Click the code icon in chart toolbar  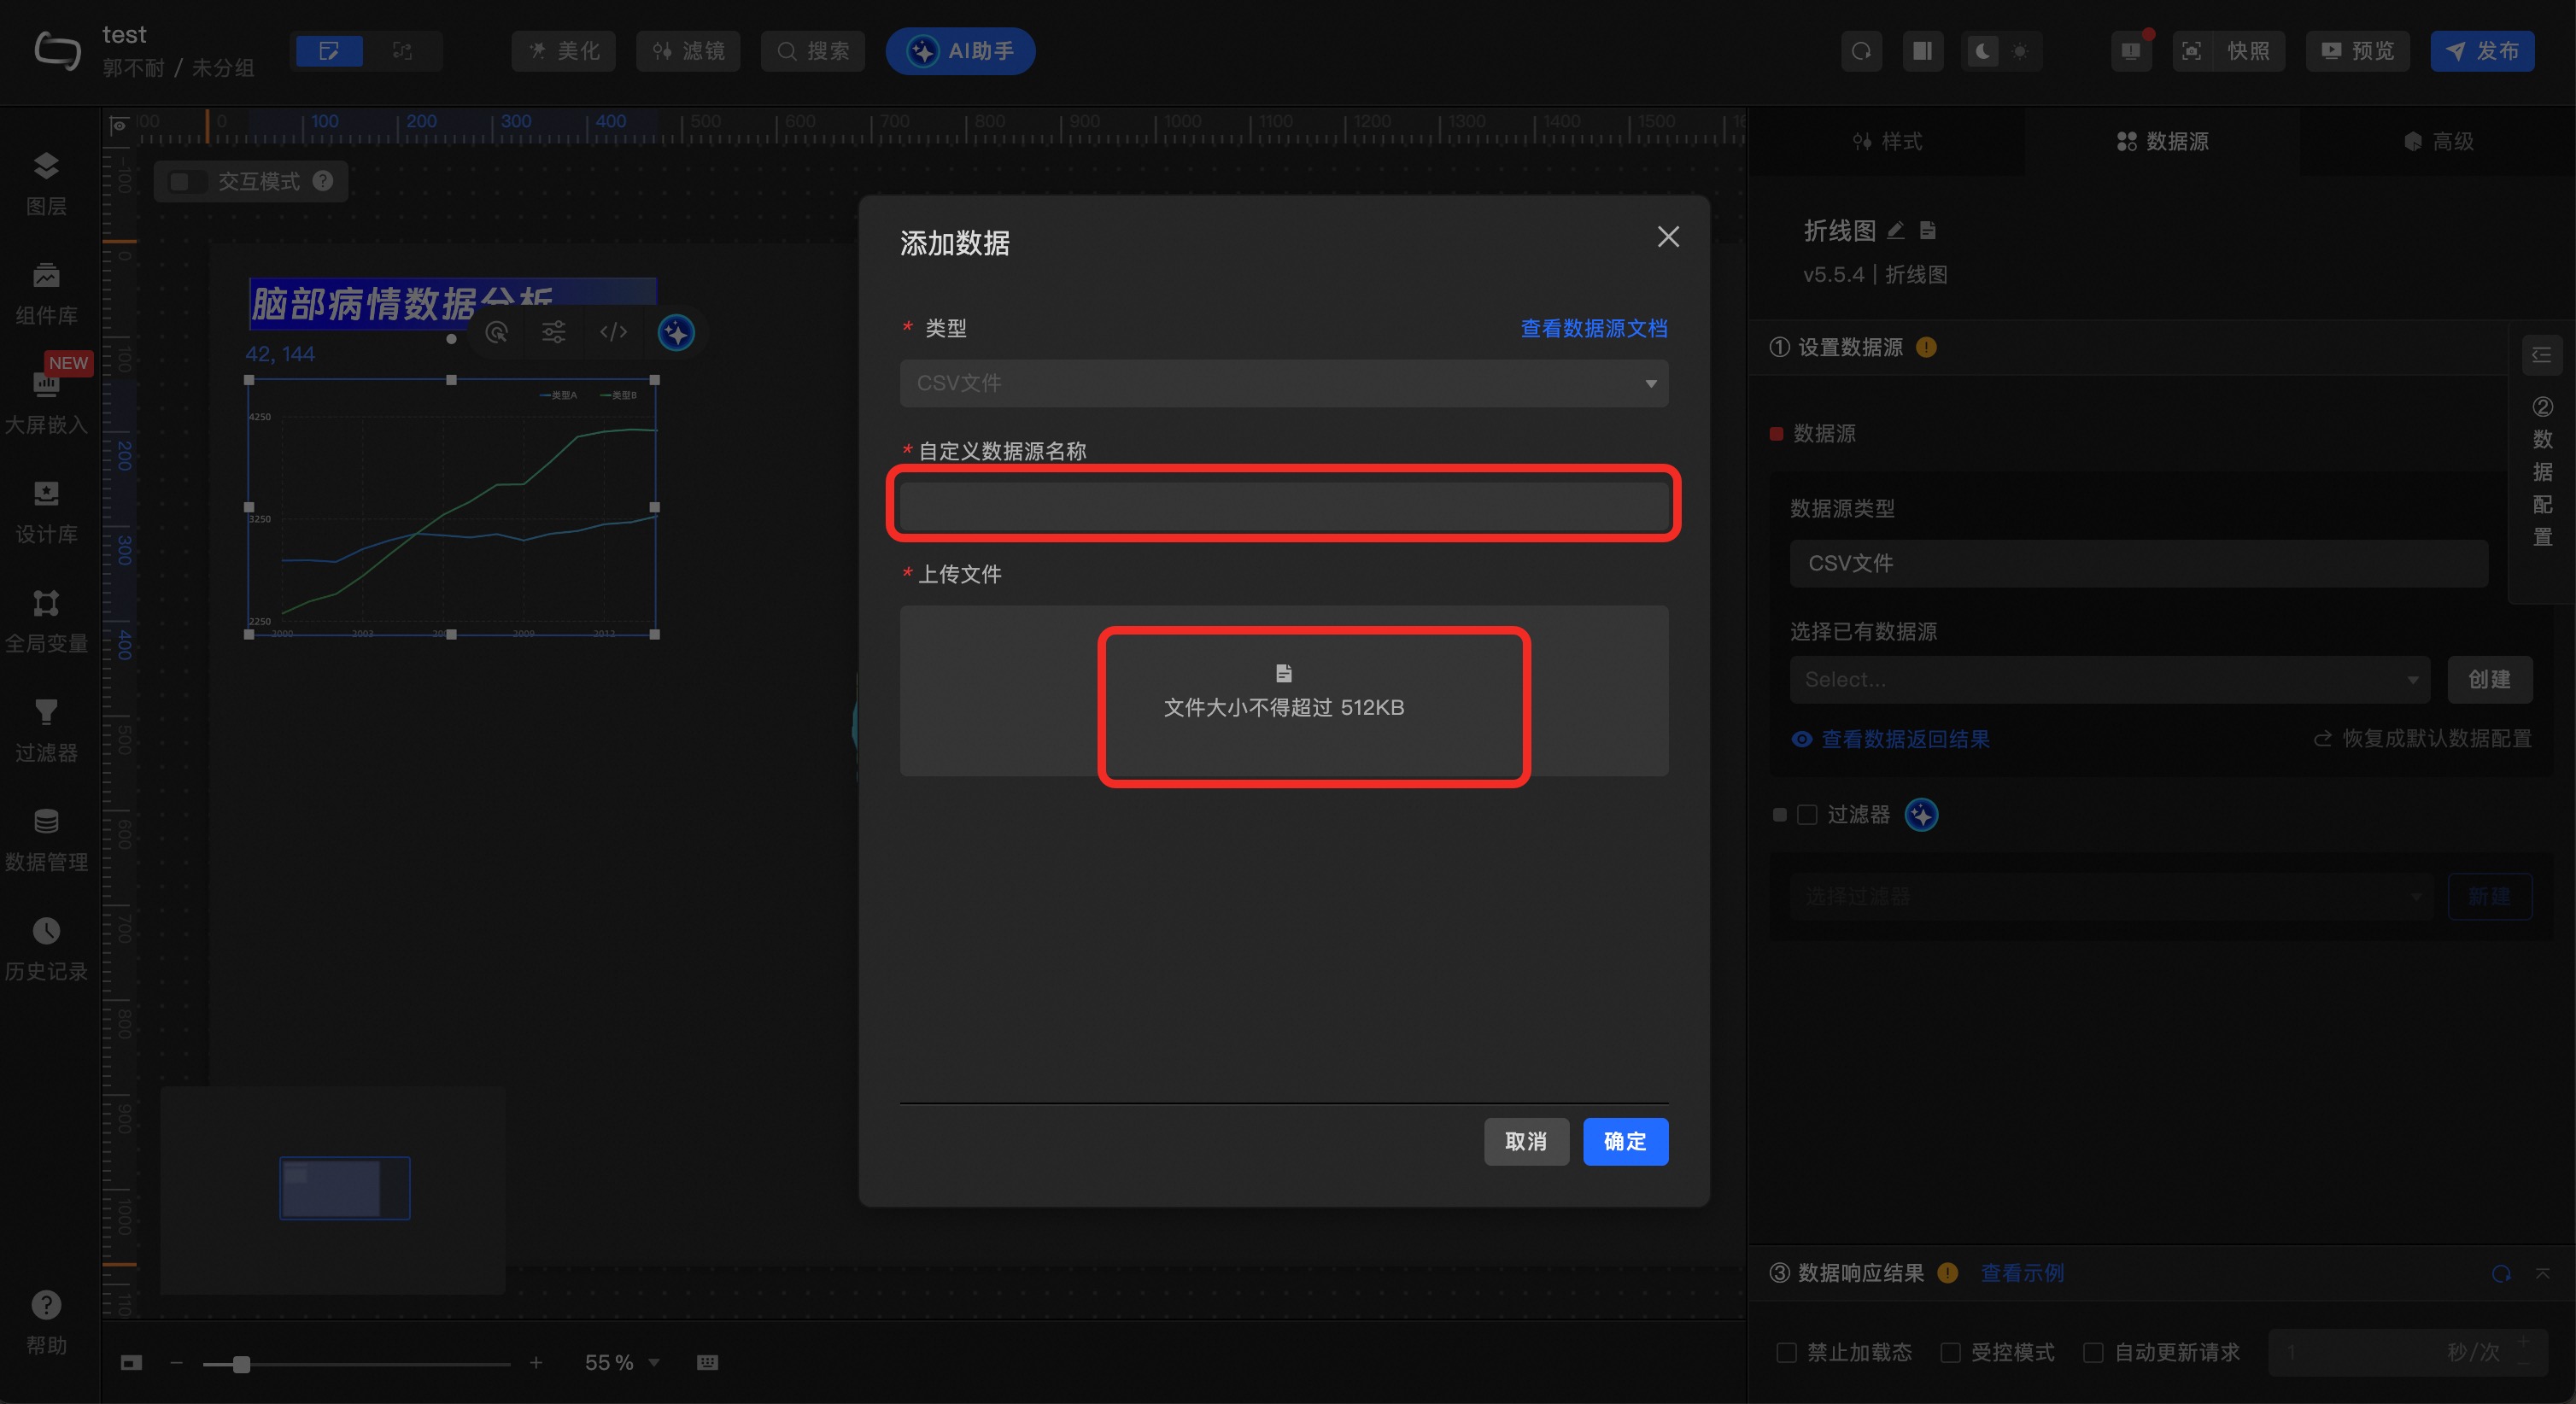613,333
